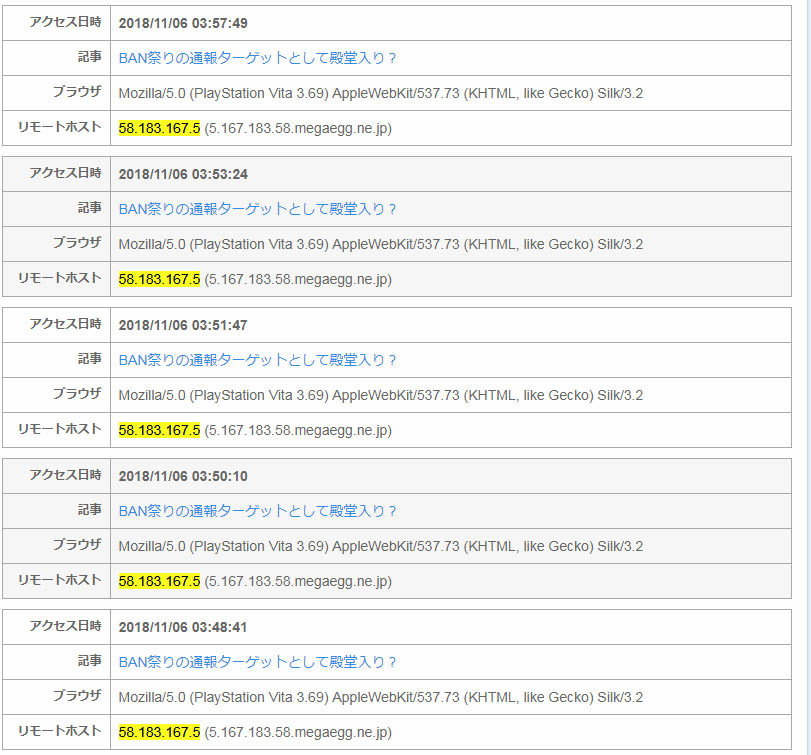The image size is (811, 755).
Task: Select access time 2018/11/06 03:53:24
Action: tap(183, 174)
